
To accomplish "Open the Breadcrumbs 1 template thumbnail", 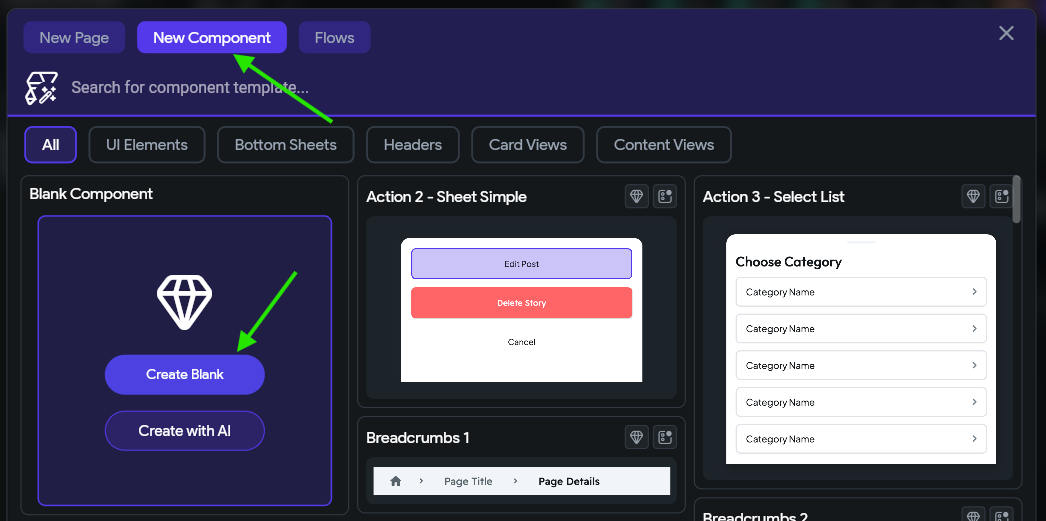I will [x=521, y=481].
